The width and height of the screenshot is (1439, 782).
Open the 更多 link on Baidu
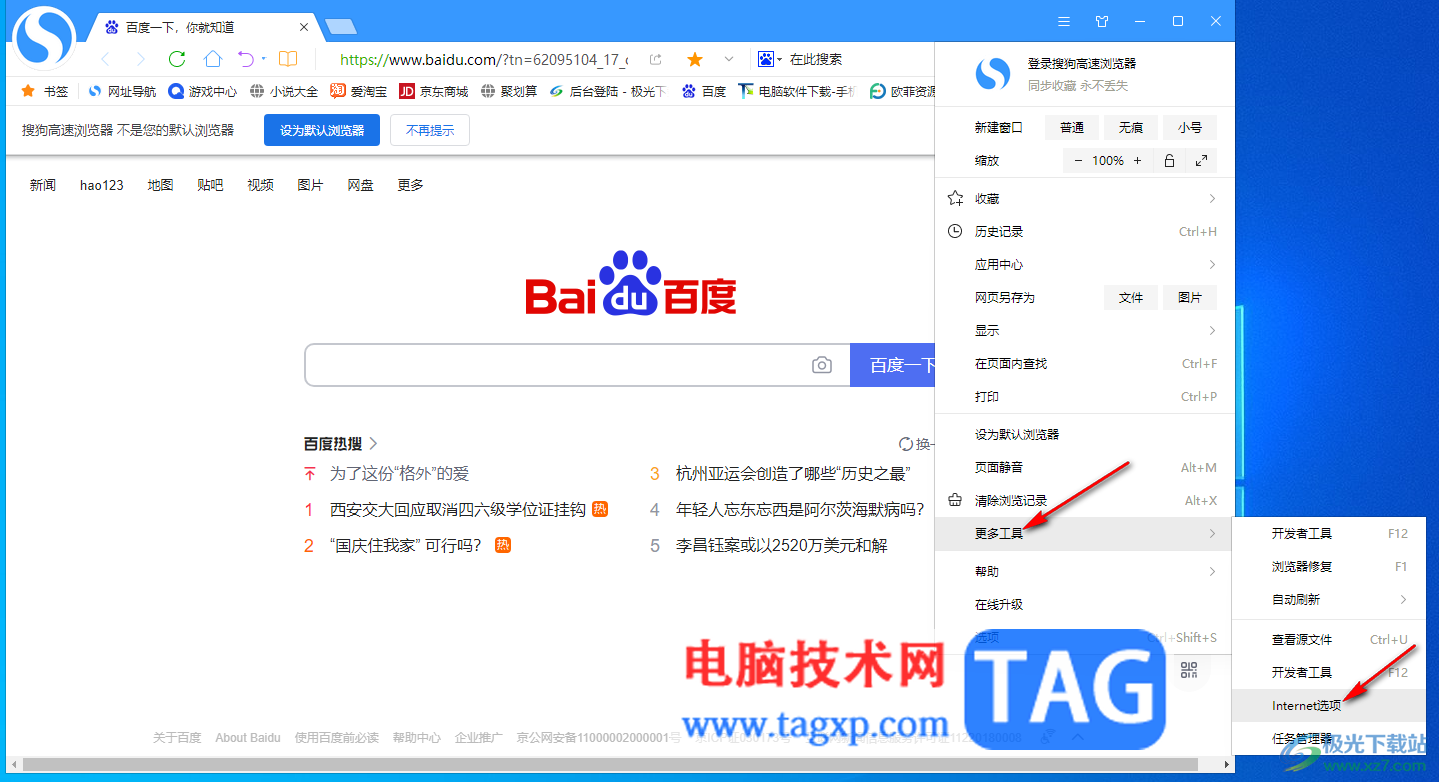(411, 185)
